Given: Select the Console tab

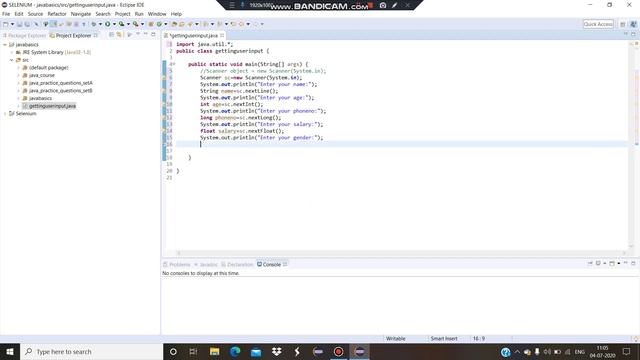Looking at the screenshot, I should 272,264.
